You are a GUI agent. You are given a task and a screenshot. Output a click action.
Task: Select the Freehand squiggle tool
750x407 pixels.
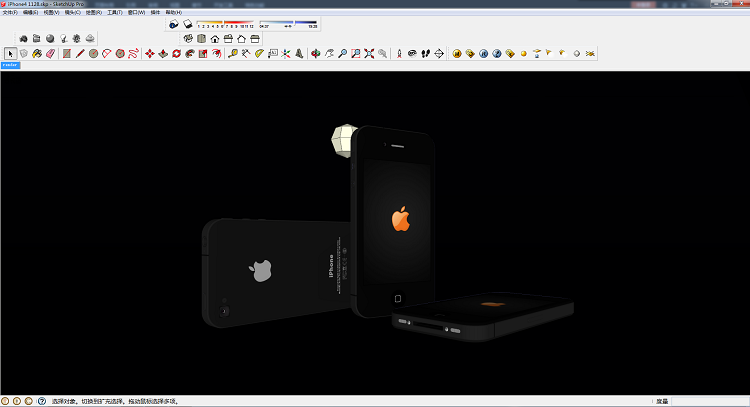pyautogui.click(x=133, y=54)
